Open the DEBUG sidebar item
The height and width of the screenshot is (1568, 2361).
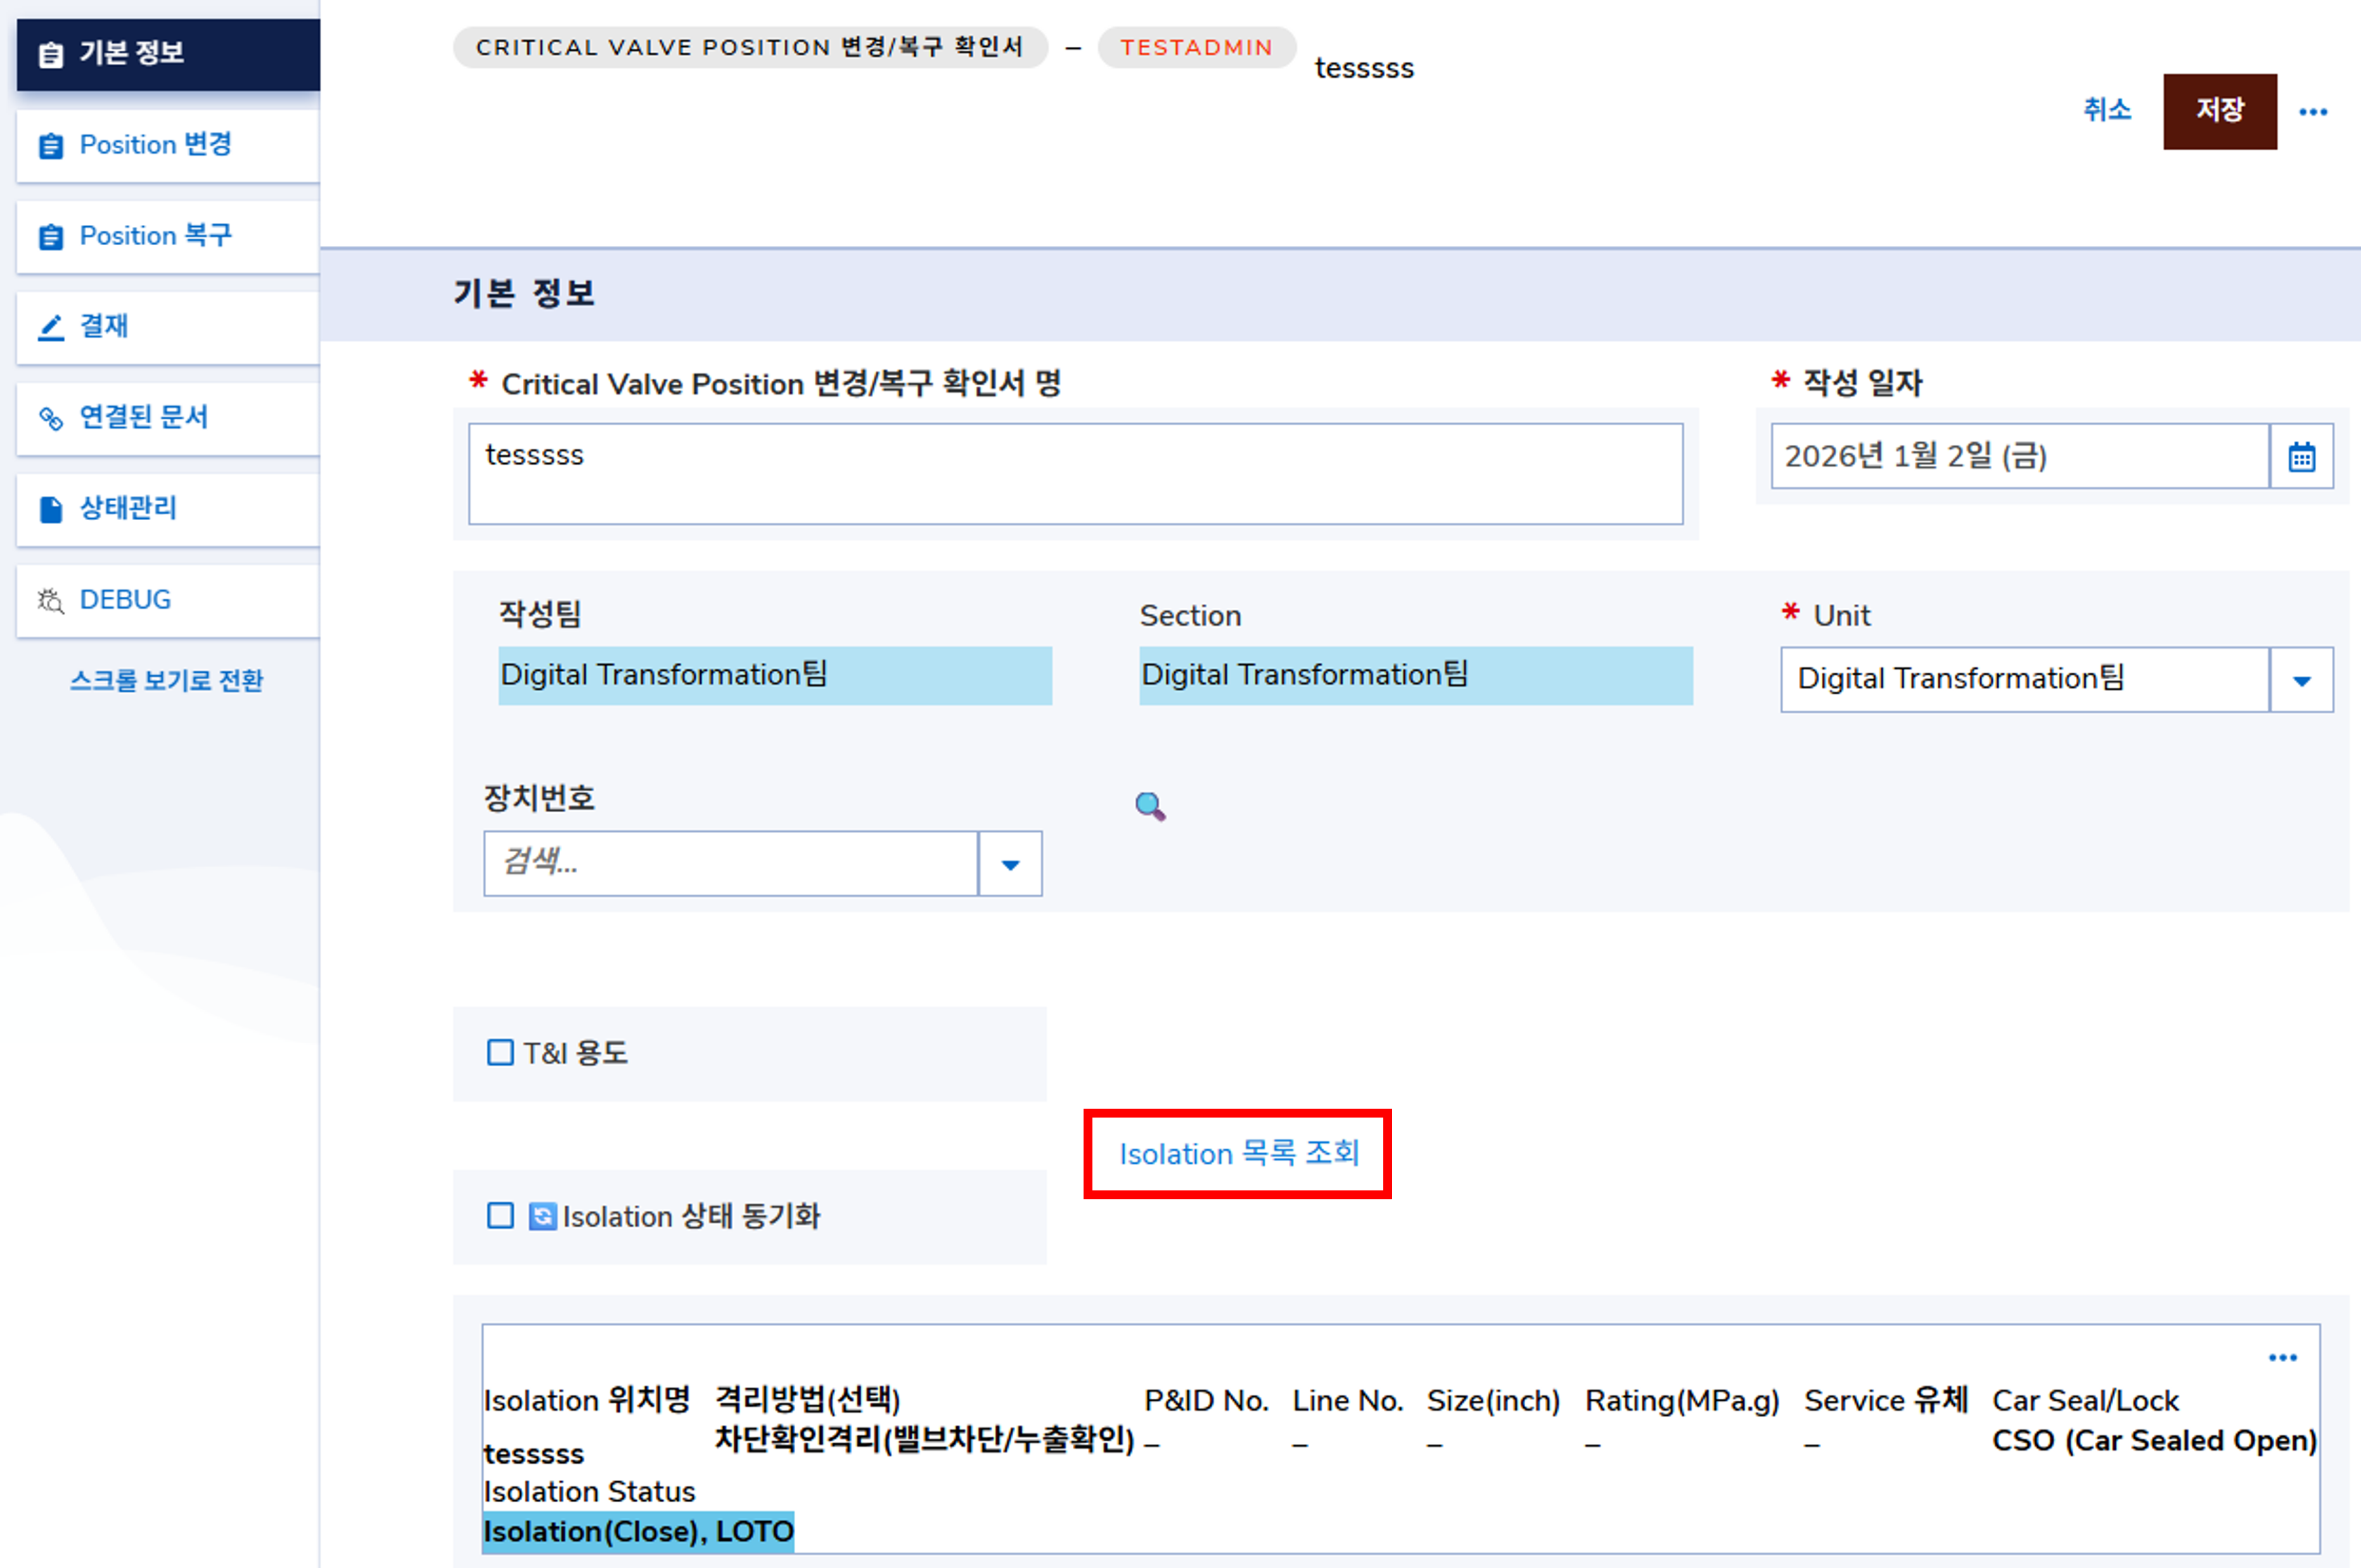(x=124, y=600)
